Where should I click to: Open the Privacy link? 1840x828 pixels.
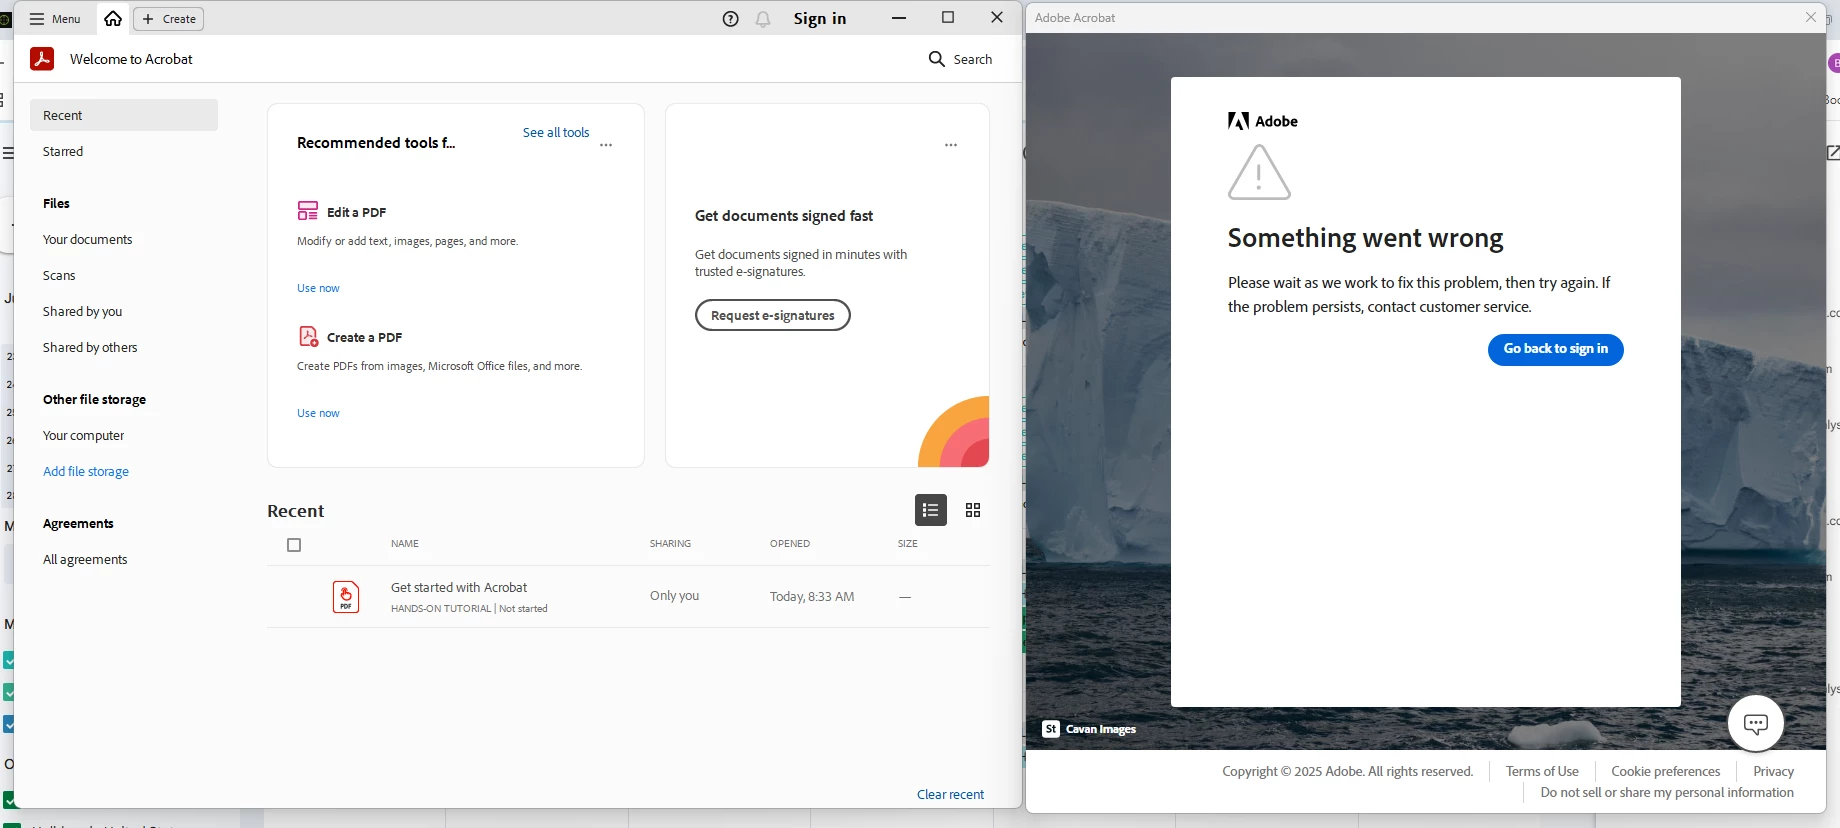pyautogui.click(x=1774, y=771)
